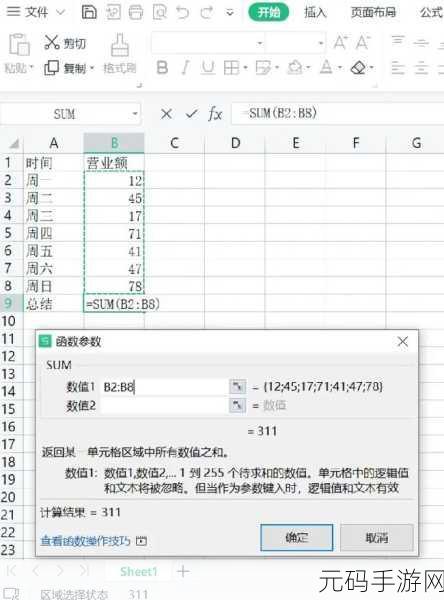Click the center align icon
Screen dimensions: 444x600
click(421, 68)
